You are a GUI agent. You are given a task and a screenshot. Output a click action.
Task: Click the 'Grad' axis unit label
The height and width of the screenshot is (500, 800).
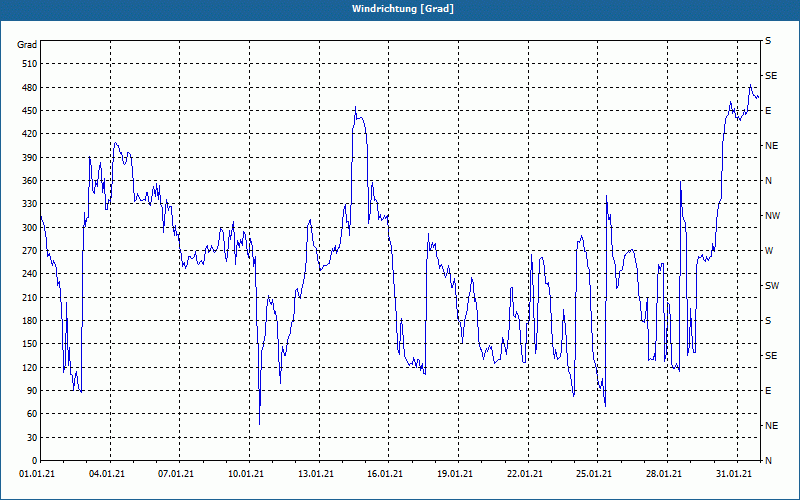click(27, 45)
